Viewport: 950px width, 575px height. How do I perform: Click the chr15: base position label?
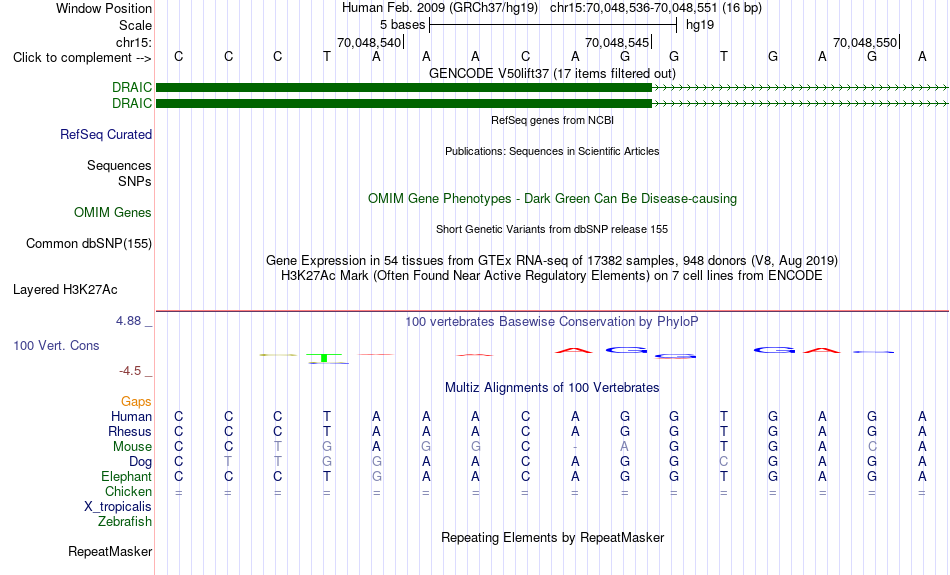[x=133, y=42]
